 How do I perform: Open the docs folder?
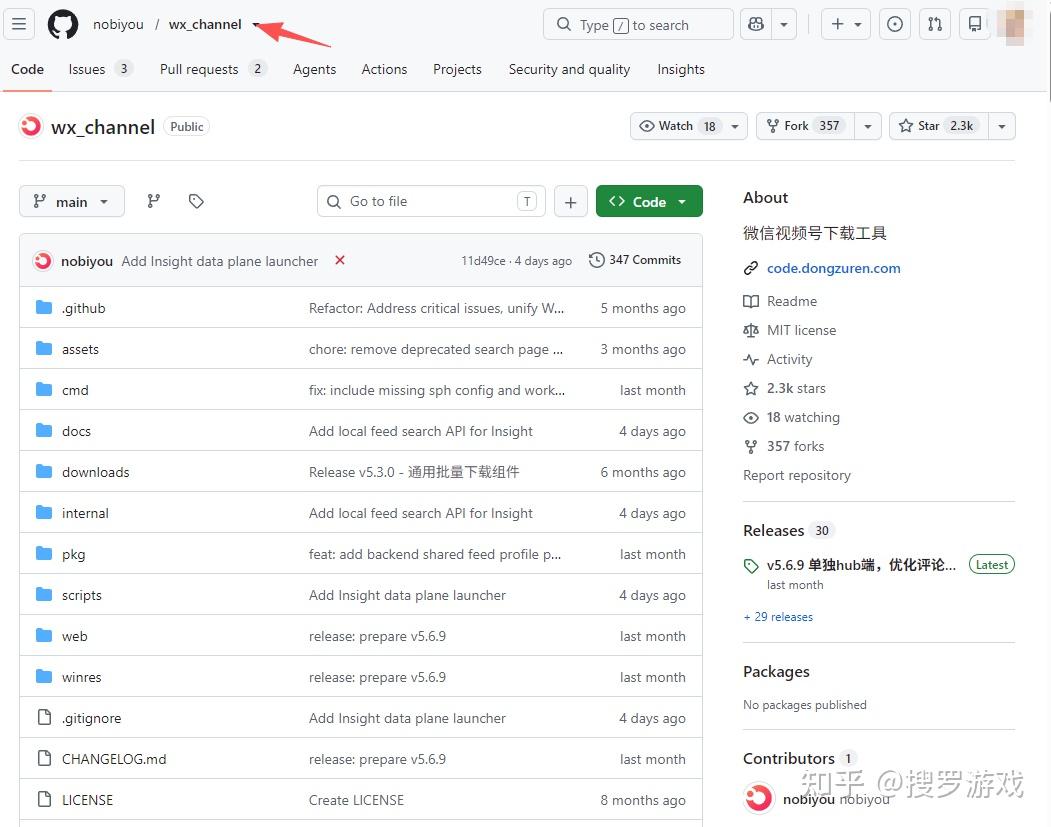tap(76, 431)
